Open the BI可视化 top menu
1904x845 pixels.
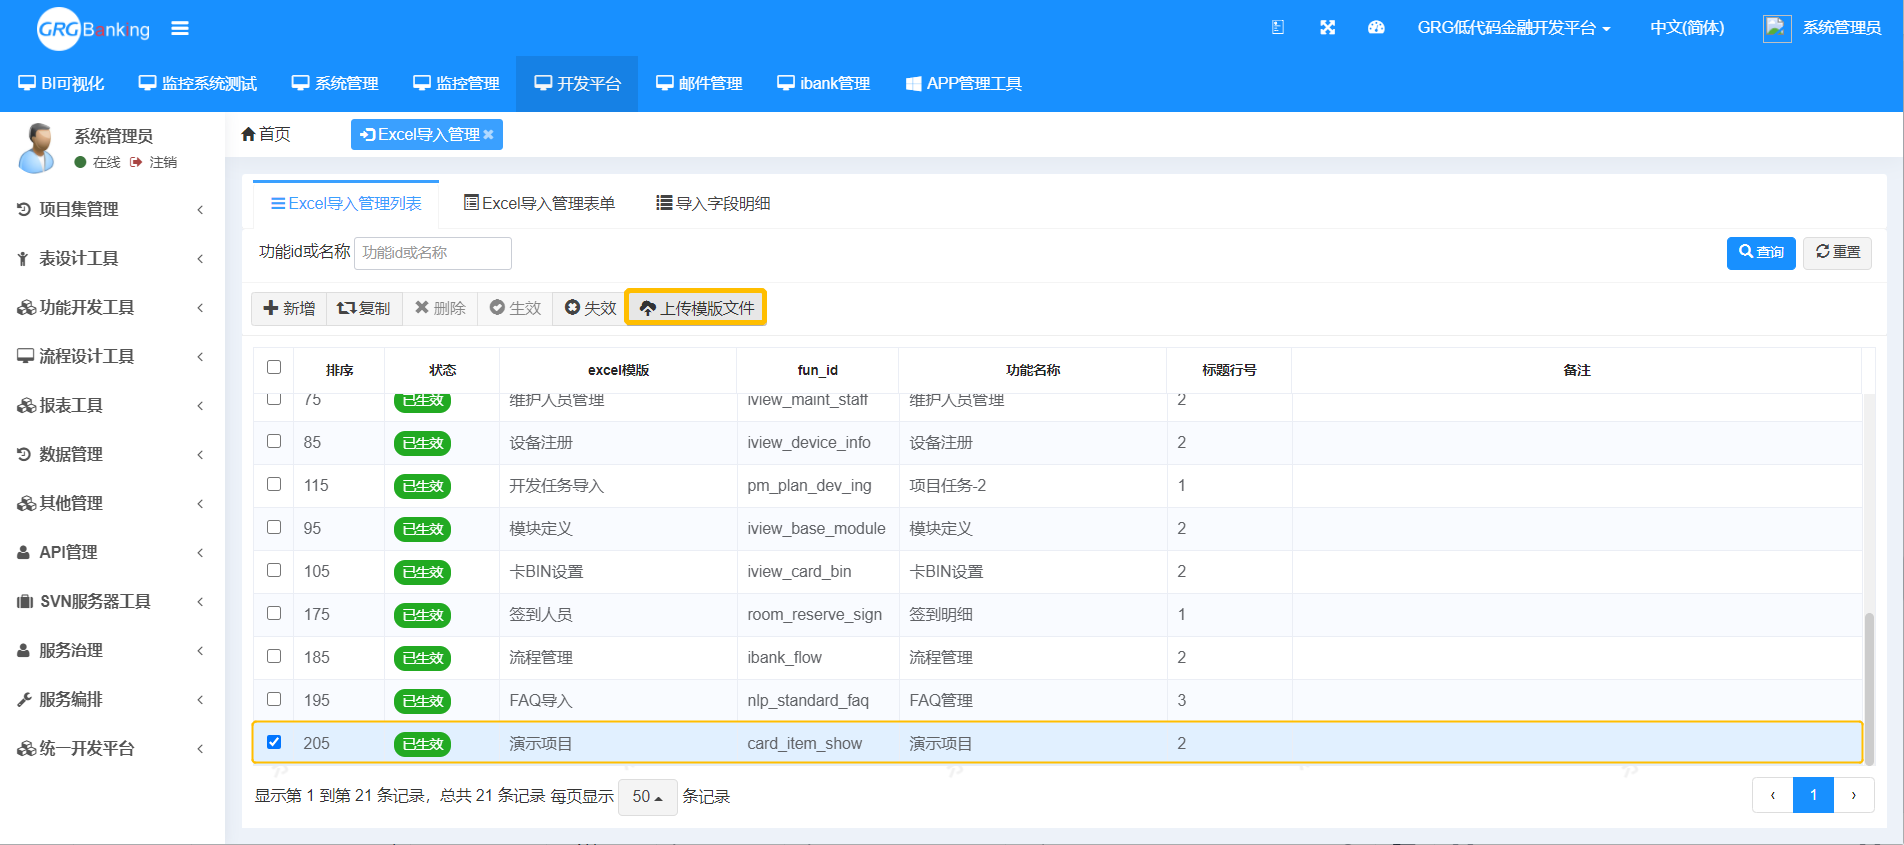click(x=61, y=84)
